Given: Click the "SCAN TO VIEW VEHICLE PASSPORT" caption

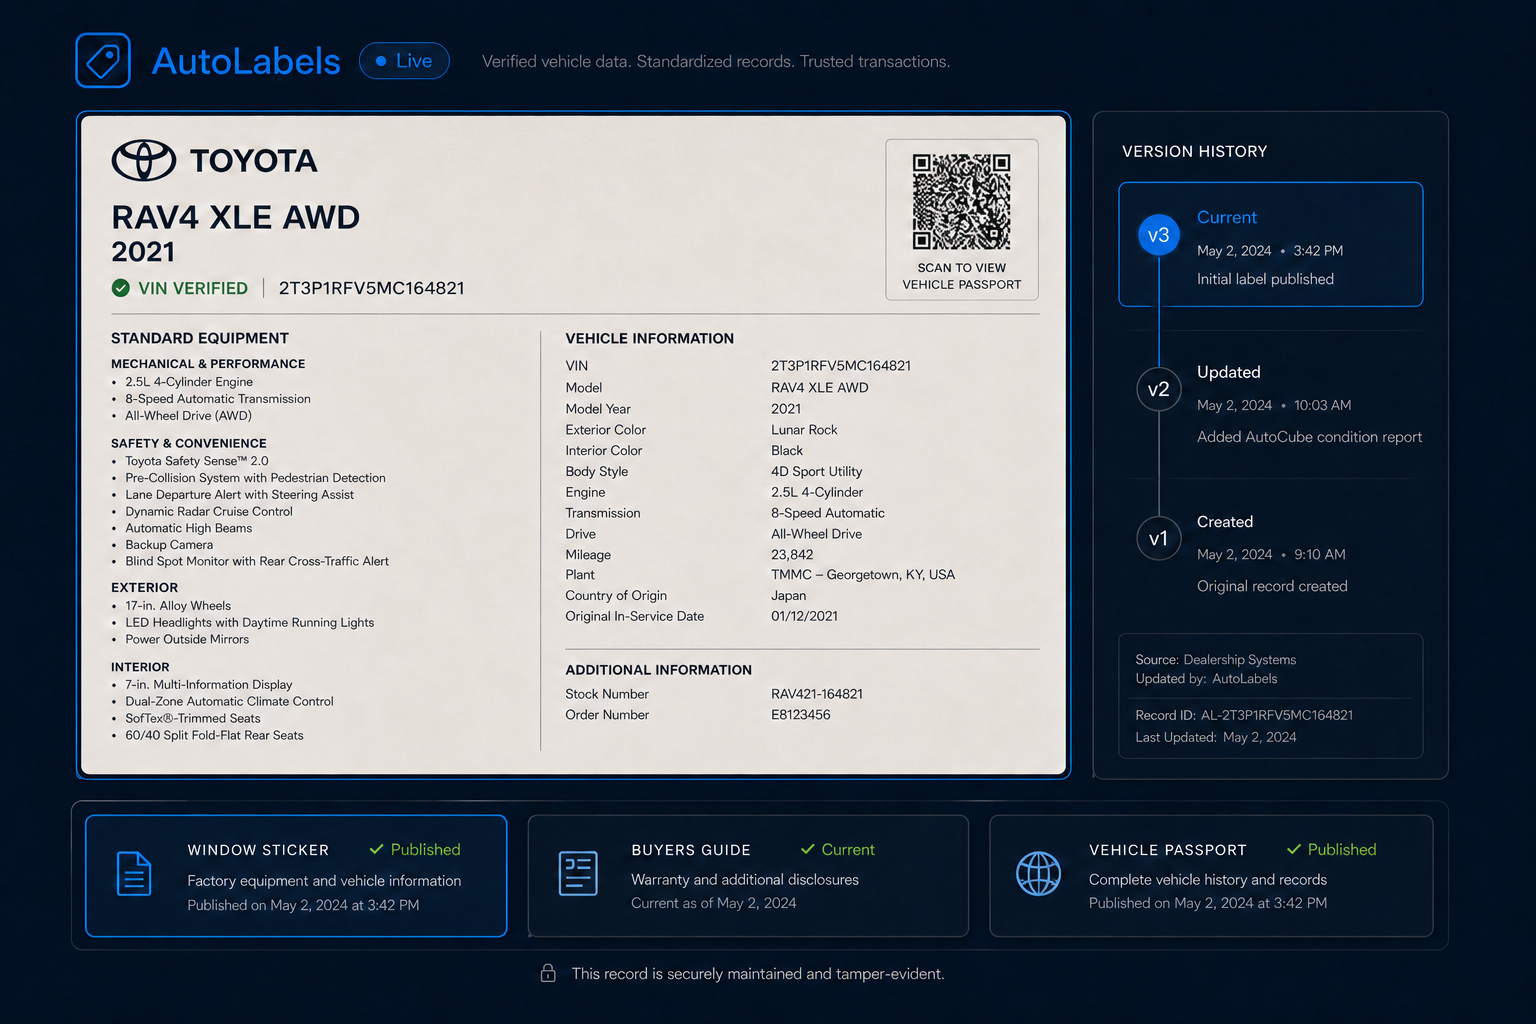Looking at the screenshot, I should 962,276.
